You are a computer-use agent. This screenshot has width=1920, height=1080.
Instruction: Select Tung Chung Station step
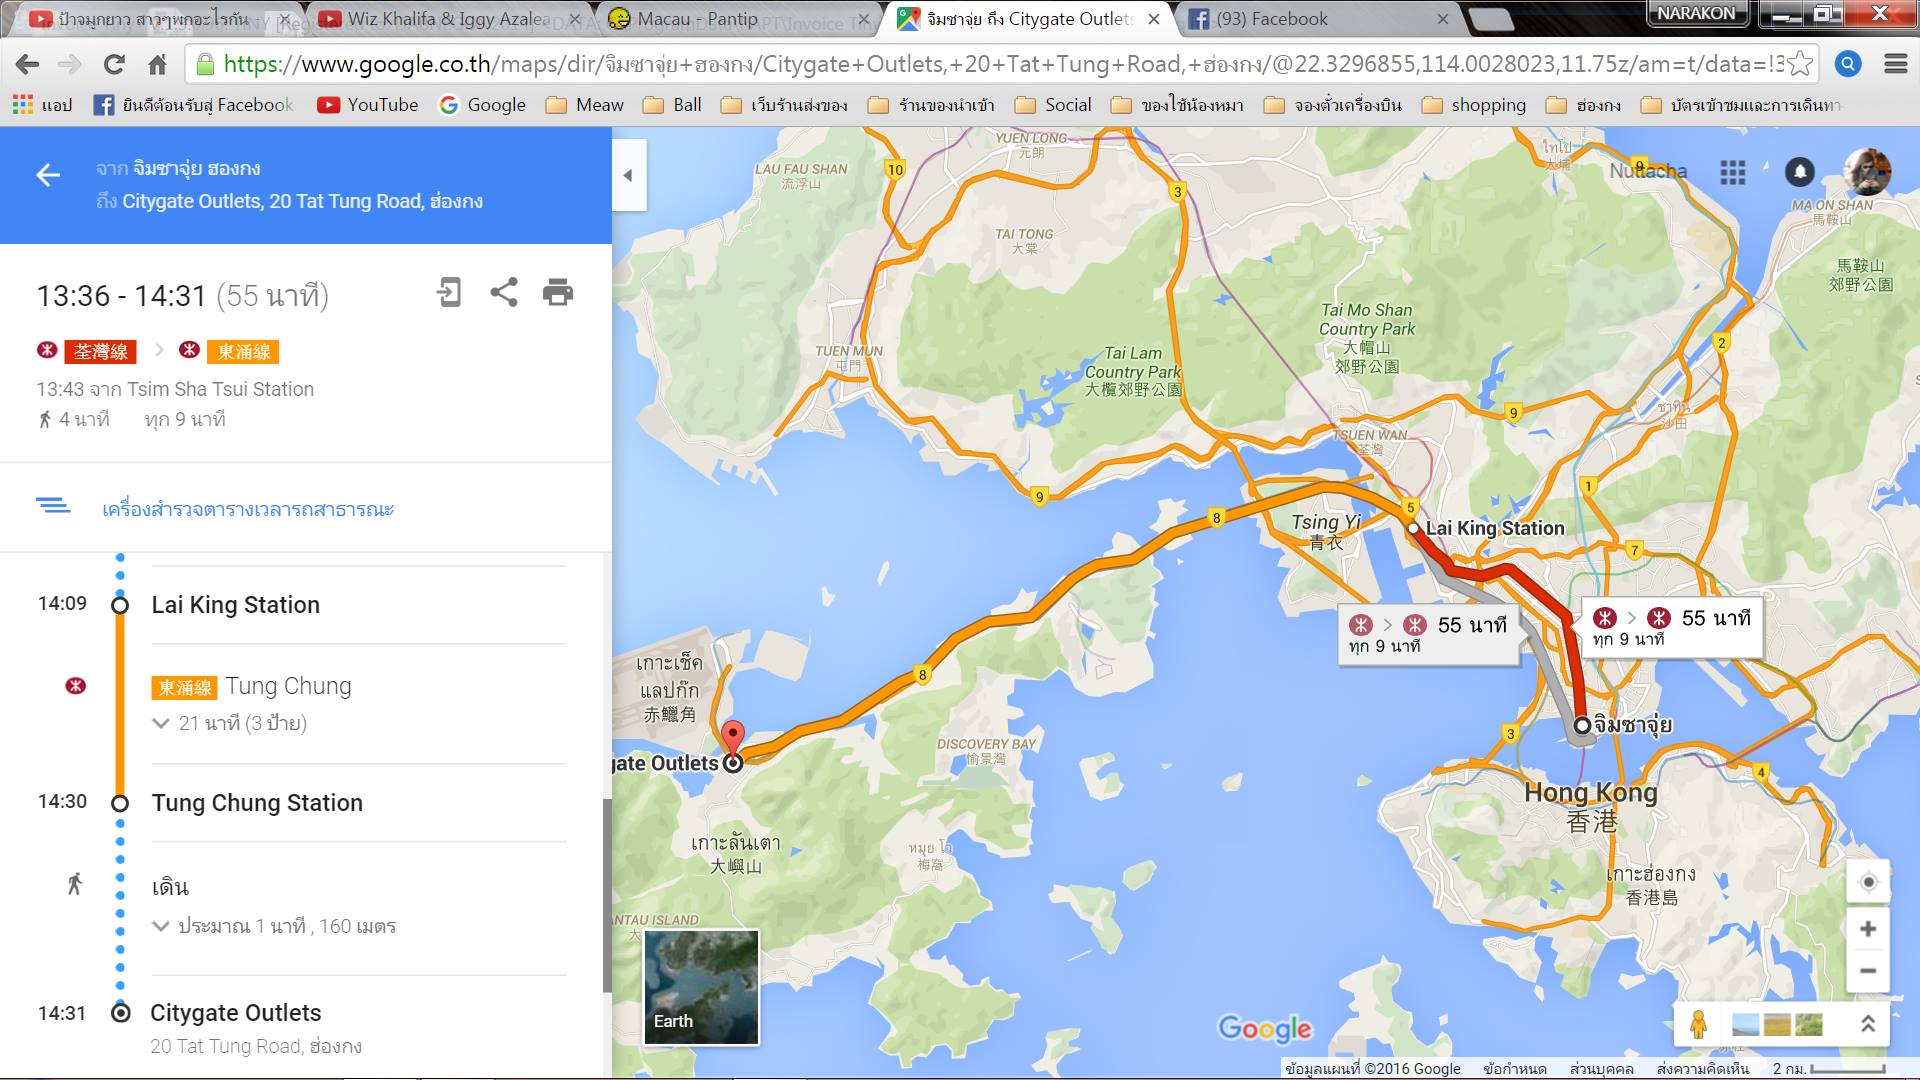point(257,803)
